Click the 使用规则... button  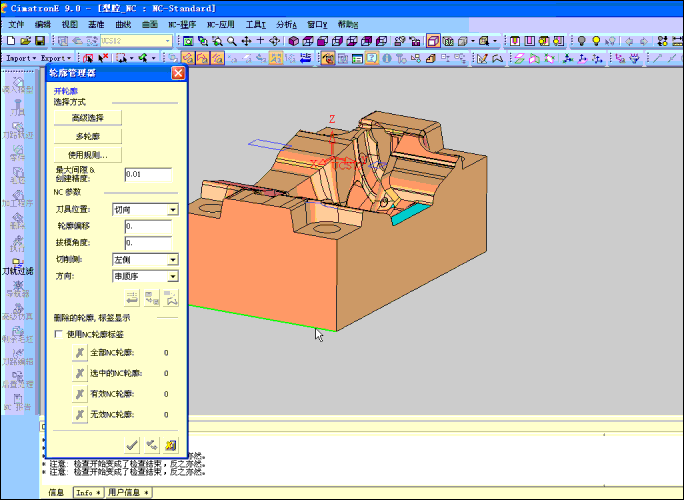click(x=88, y=155)
